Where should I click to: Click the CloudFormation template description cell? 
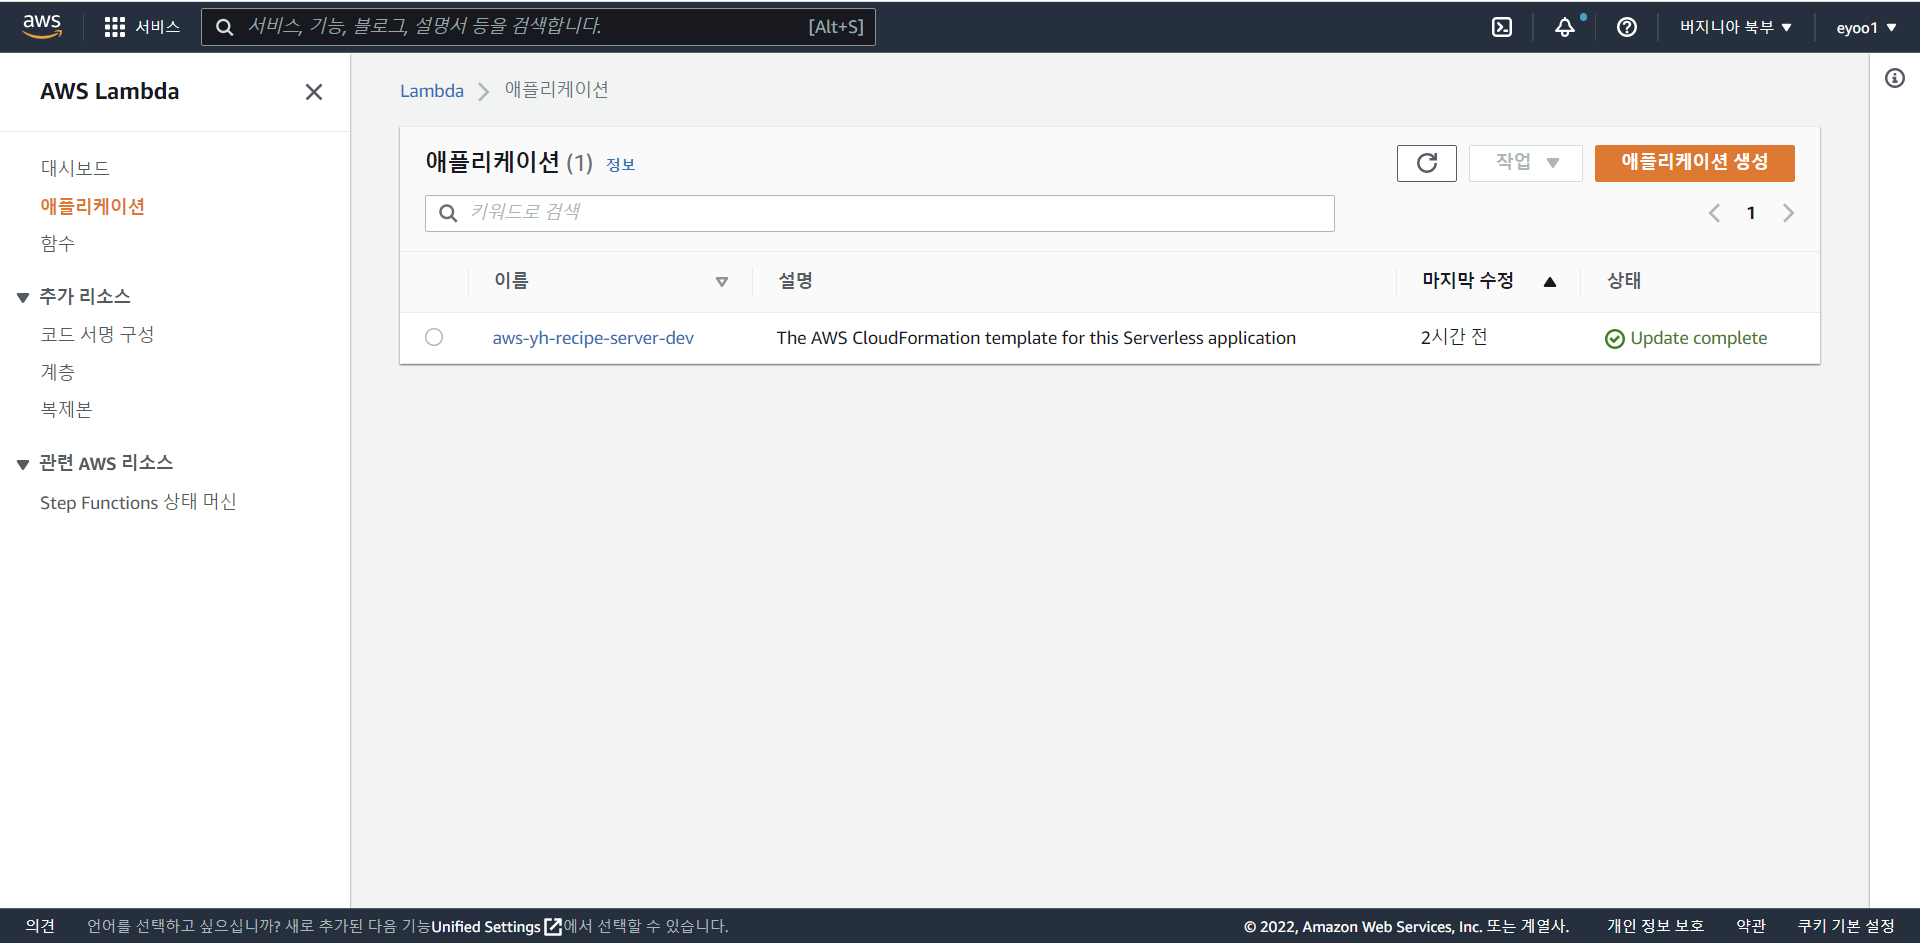tap(1036, 338)
